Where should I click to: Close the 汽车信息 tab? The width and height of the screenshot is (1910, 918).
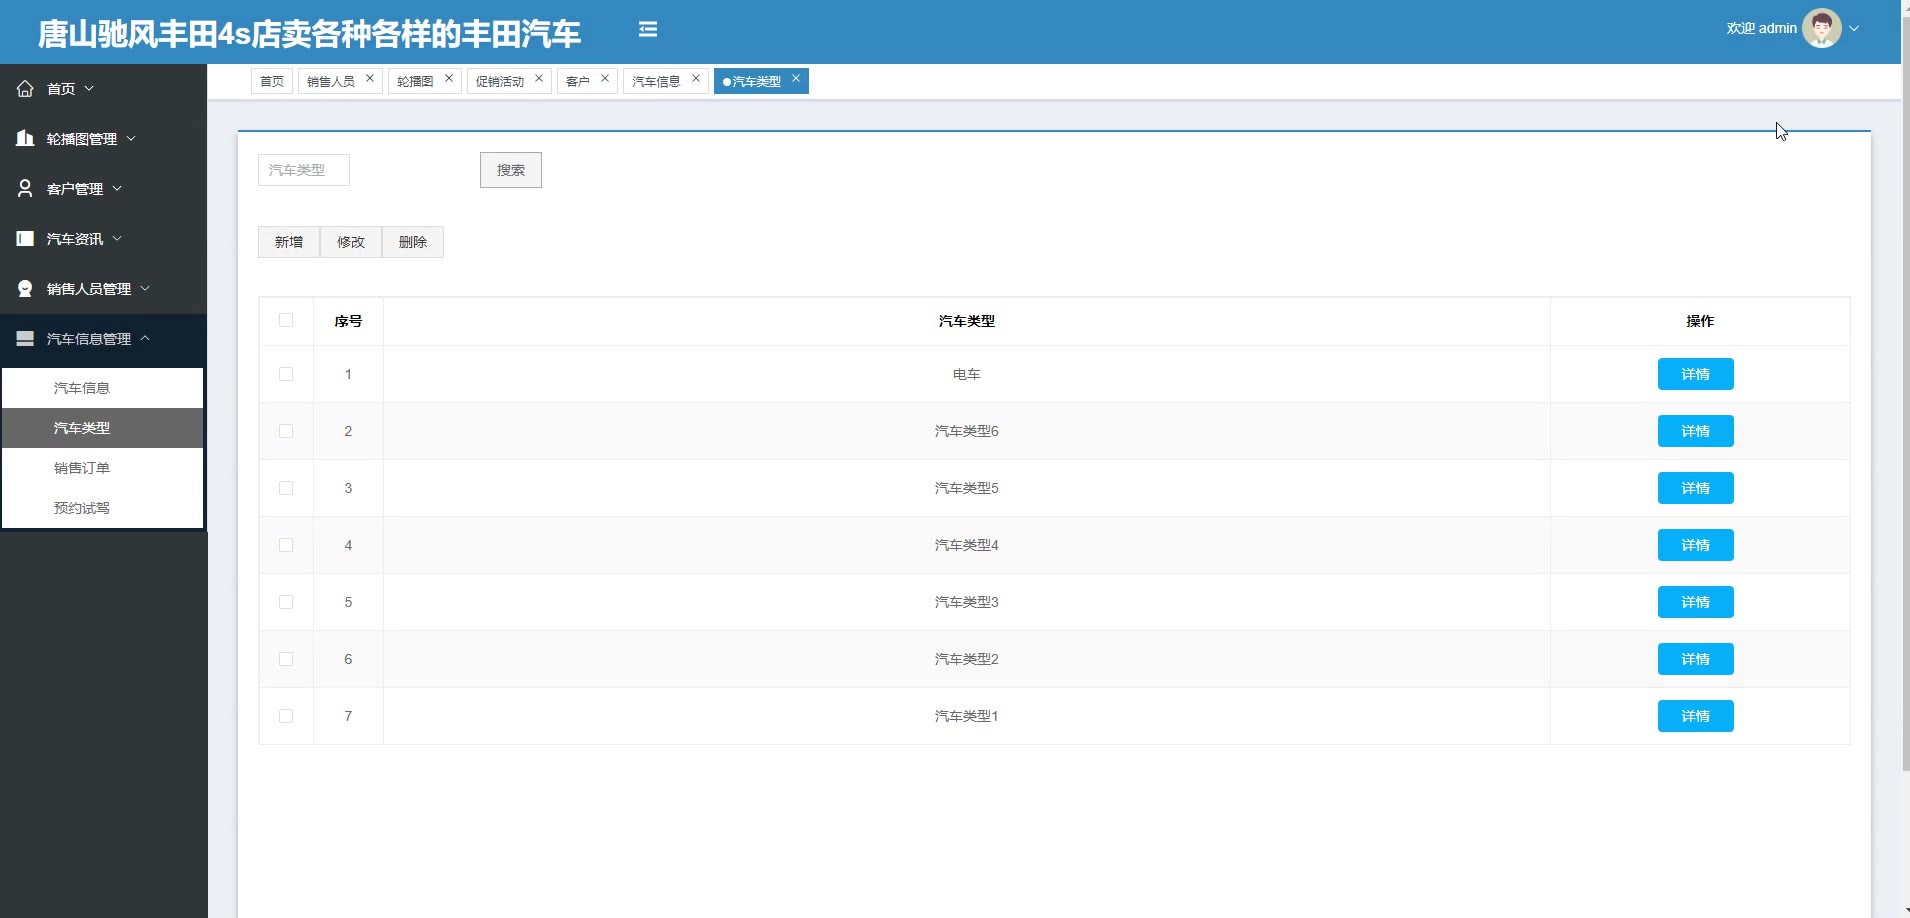tap(696, 78)
